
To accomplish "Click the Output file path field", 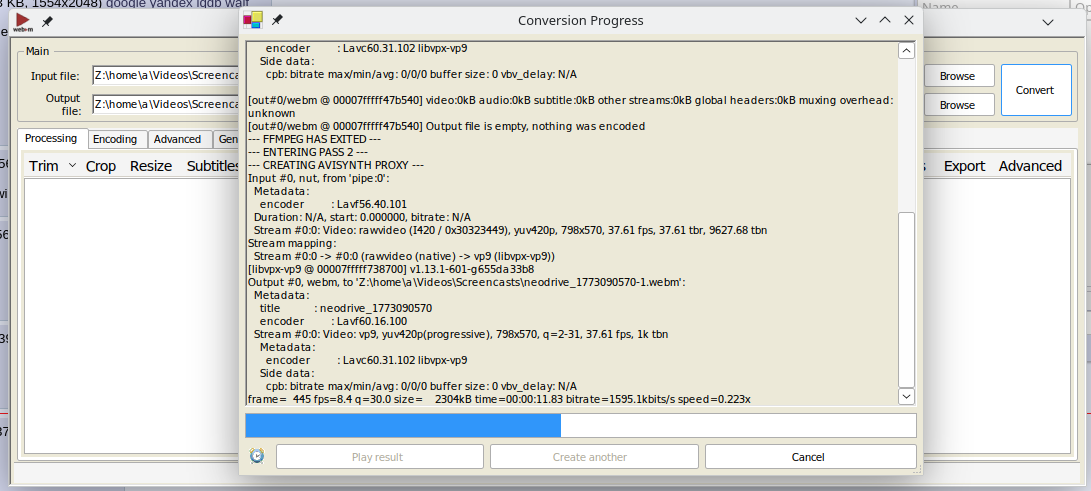I will pos(166,104).
